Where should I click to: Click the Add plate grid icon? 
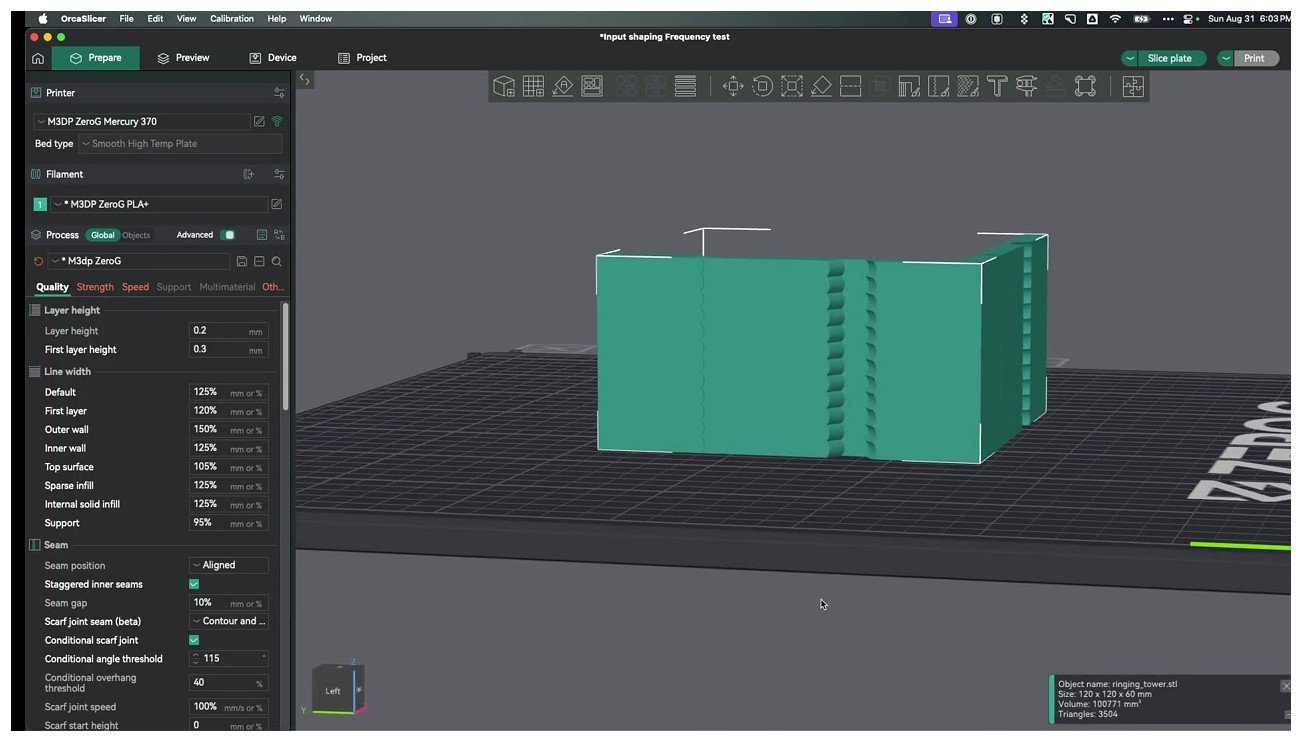point(533,86)
